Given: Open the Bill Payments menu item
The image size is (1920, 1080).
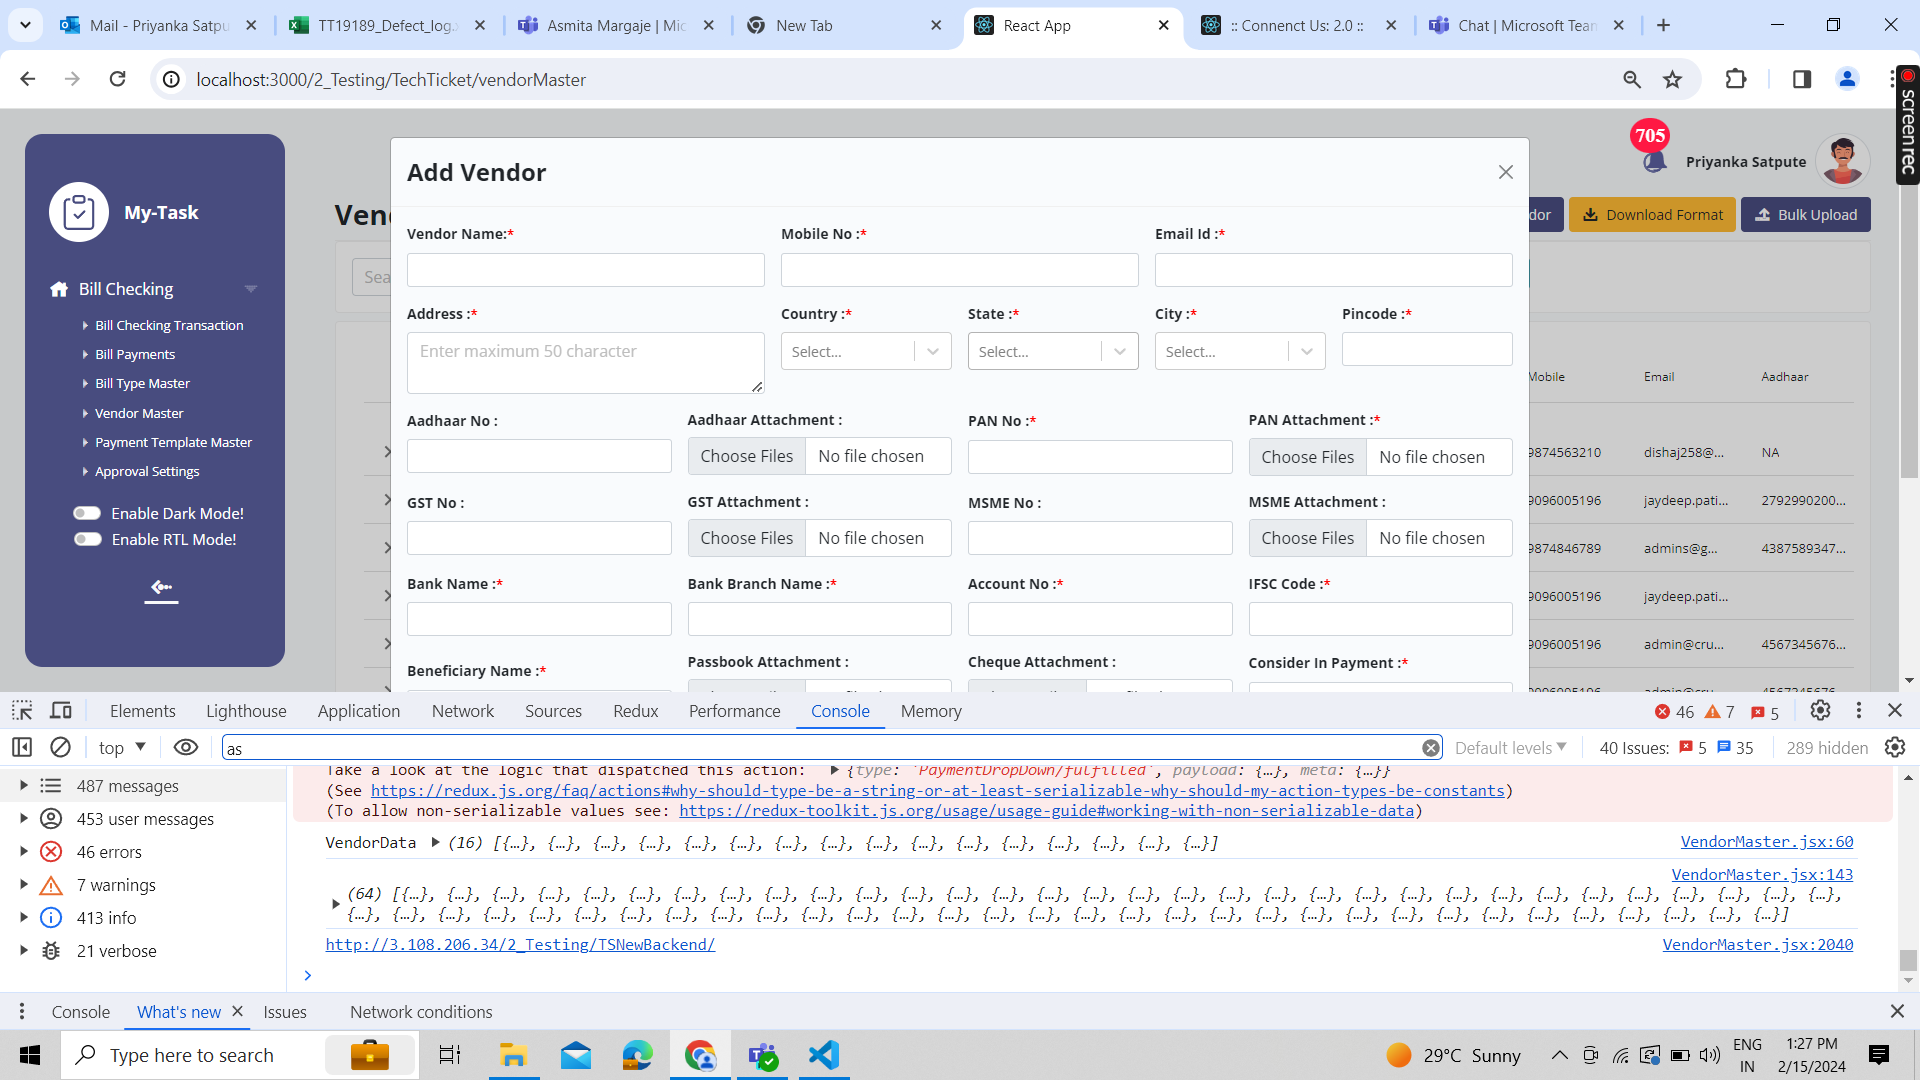Looking at the screenshot, I should click(x=135, y=354).
